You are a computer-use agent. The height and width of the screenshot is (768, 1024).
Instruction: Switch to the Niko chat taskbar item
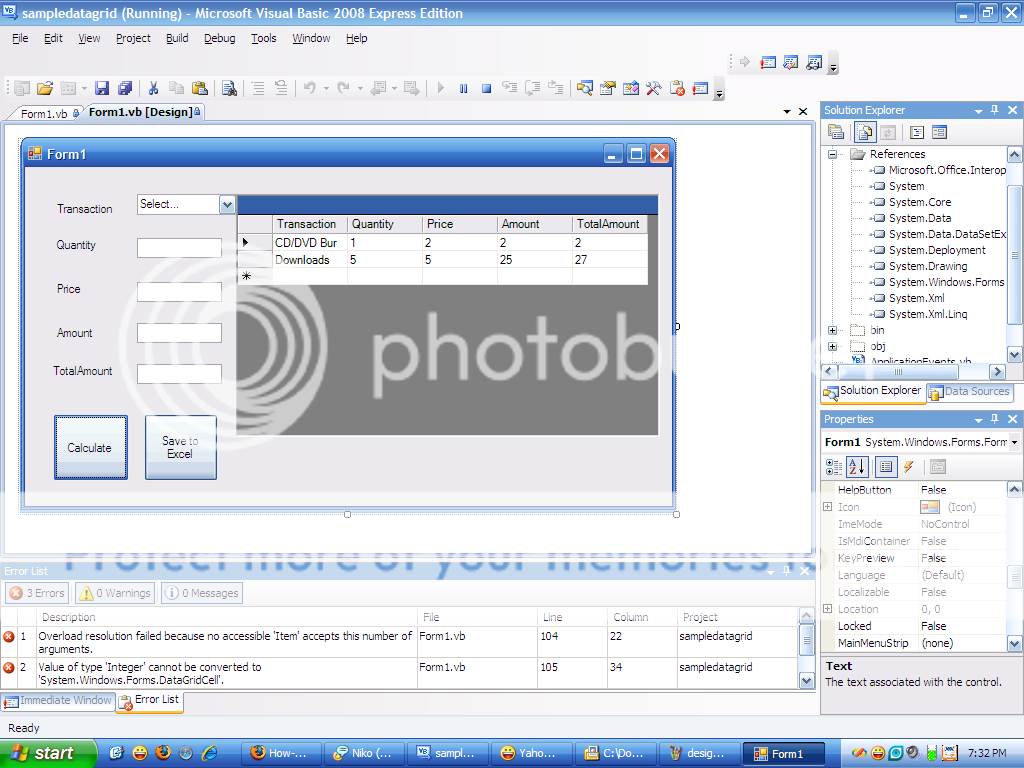coord(363,753)
